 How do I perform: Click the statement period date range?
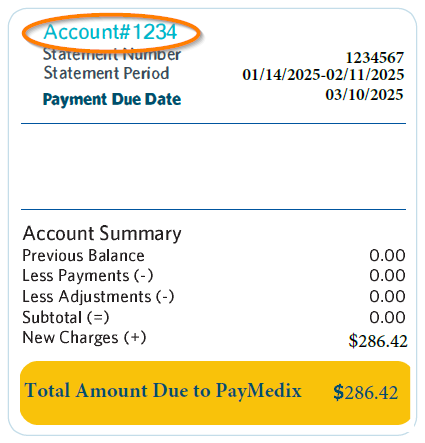pyautogui.click(x=323, y=74)
